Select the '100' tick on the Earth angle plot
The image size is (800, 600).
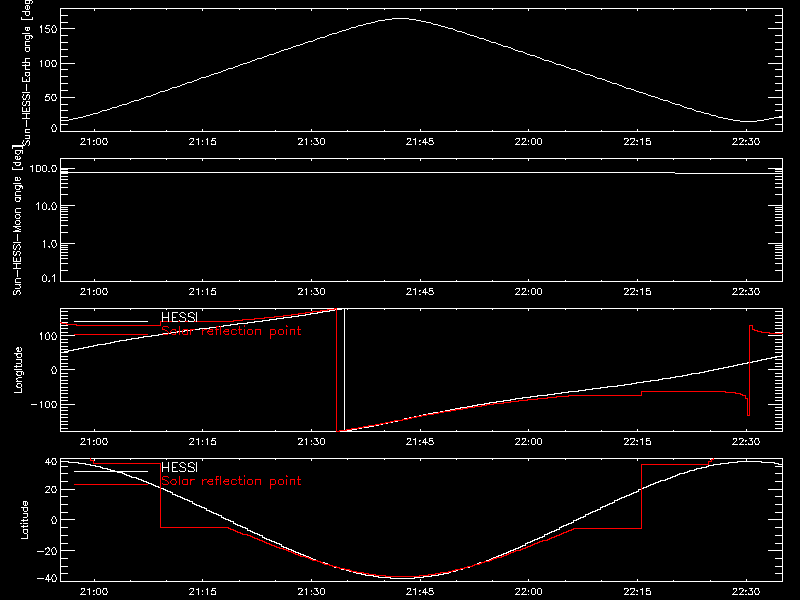click(x=47, y=63)
